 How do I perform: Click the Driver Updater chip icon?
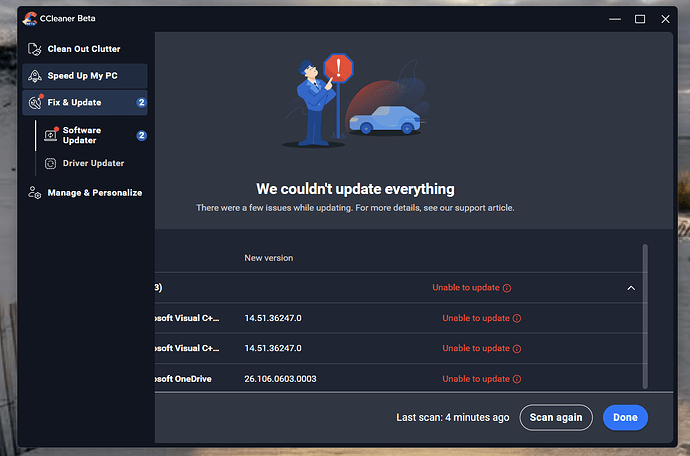(x=51, y=163)
